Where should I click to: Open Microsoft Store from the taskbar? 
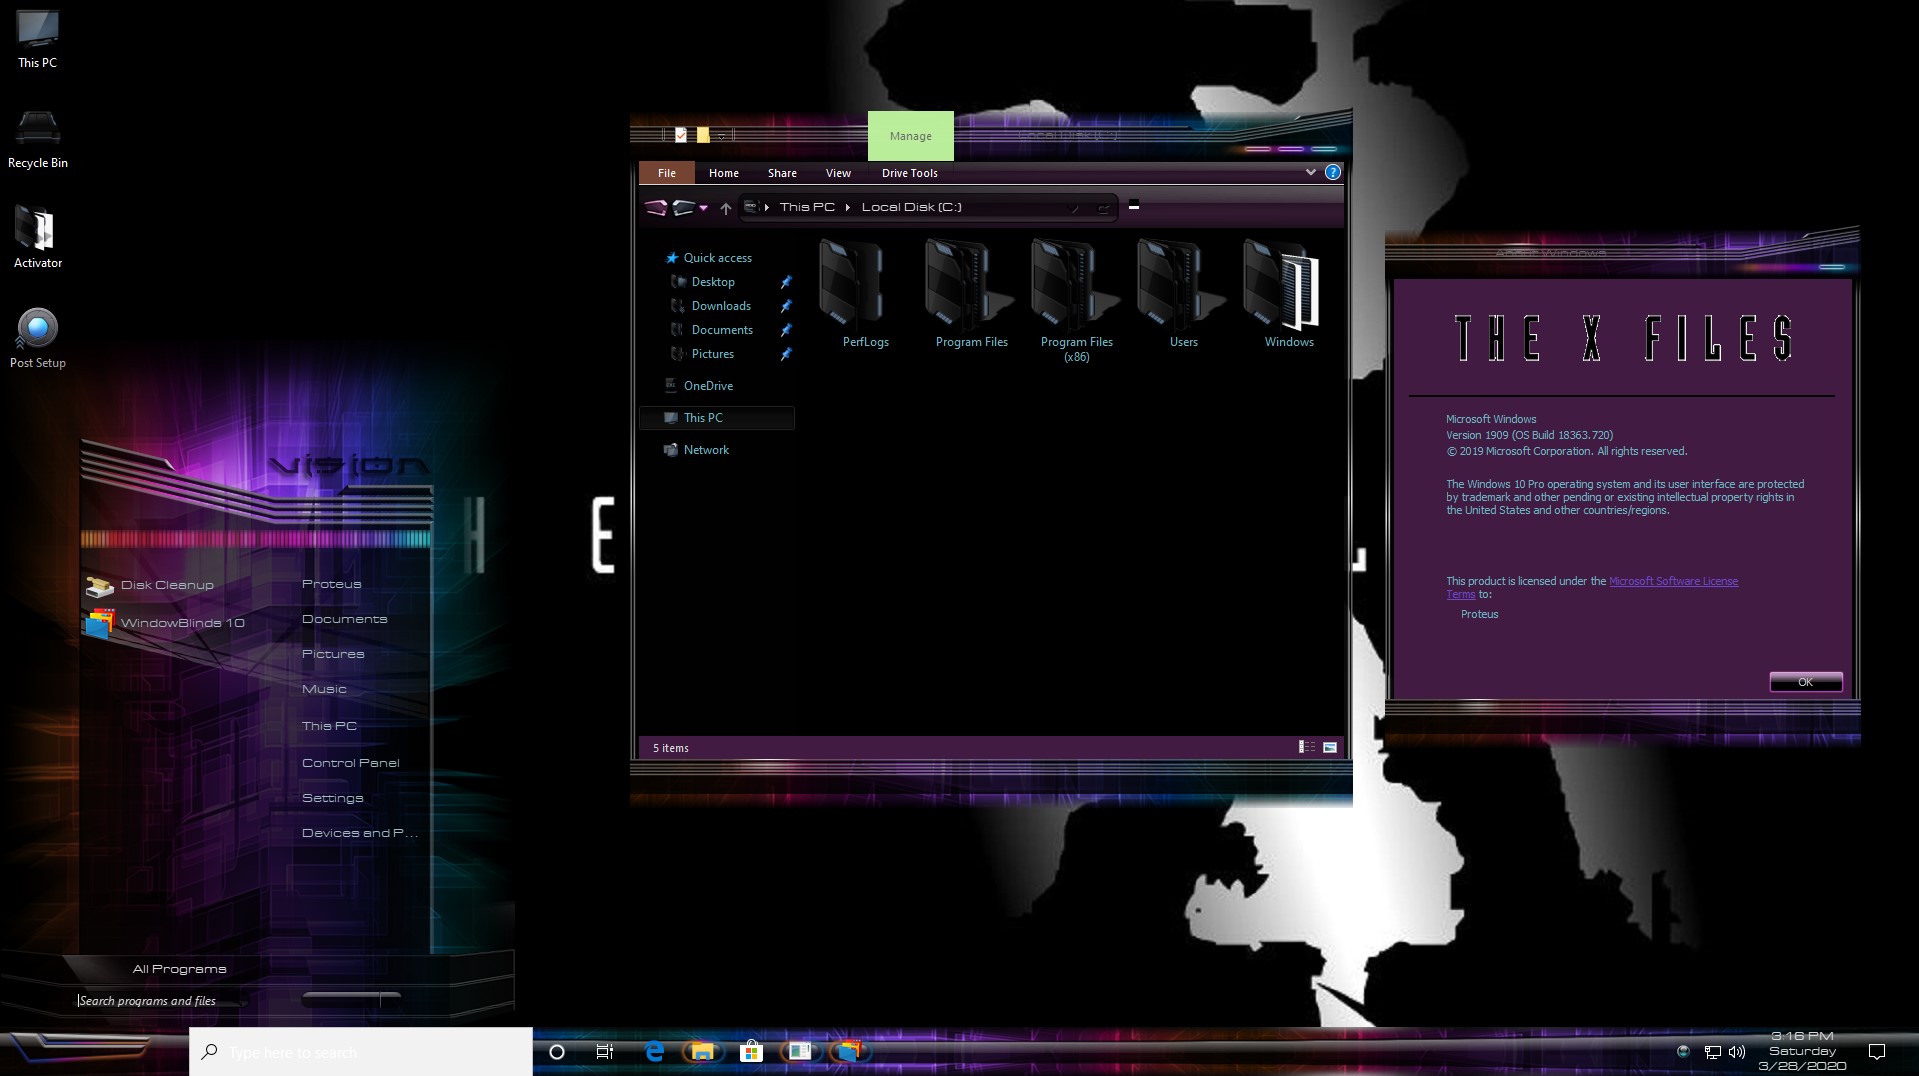[x=751, y=1052]
